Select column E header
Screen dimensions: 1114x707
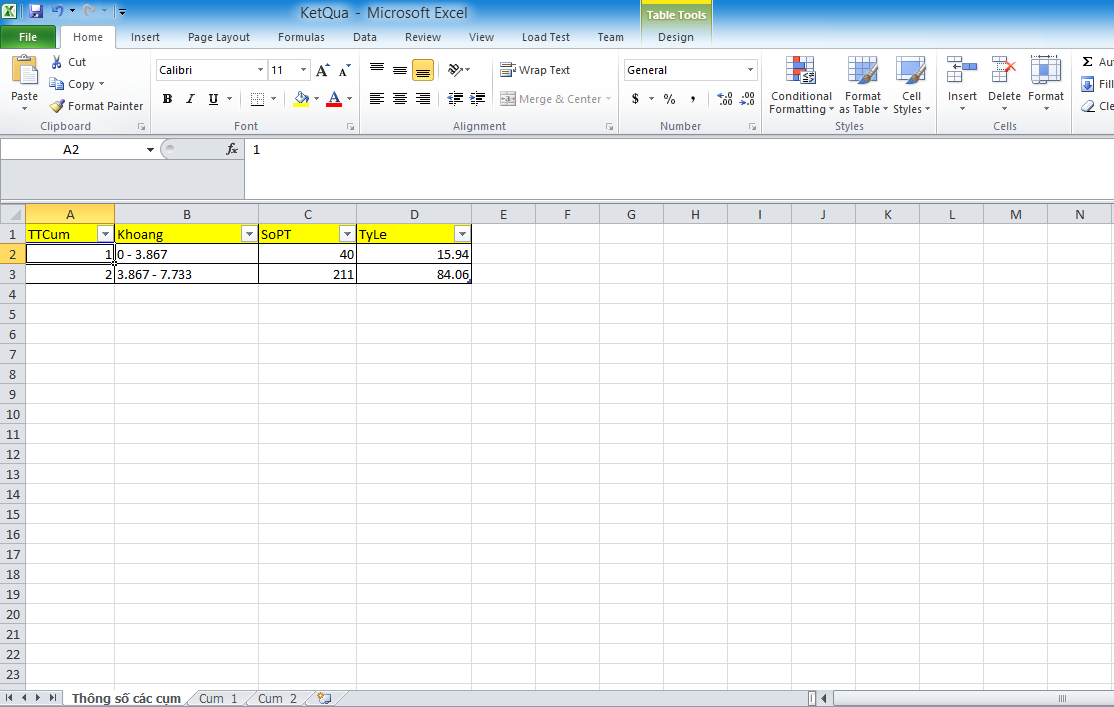click(x=503, y=214)
